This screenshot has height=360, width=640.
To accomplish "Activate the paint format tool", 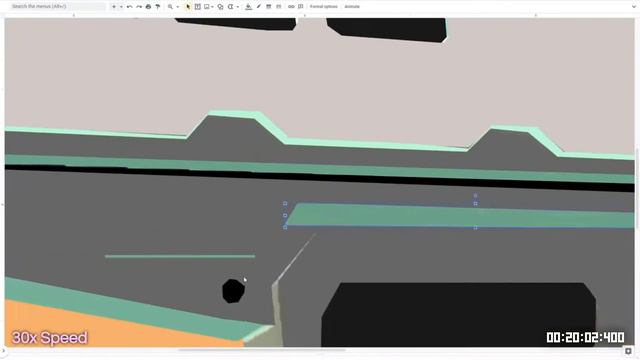I will pyautogui.click(x=158, y=7).
